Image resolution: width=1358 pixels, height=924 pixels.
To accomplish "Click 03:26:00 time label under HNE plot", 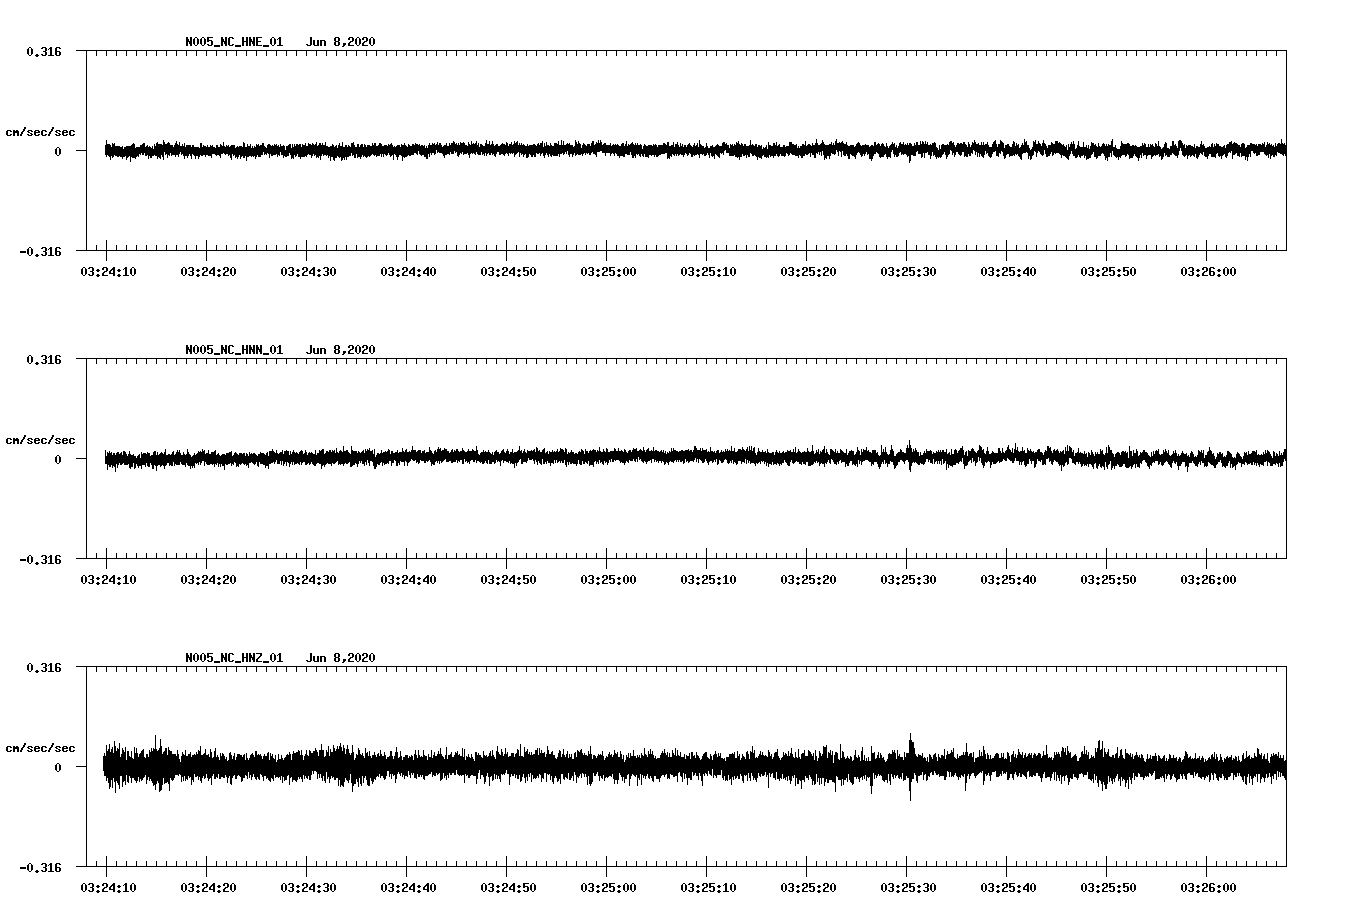I will (x=1208, y=272).
